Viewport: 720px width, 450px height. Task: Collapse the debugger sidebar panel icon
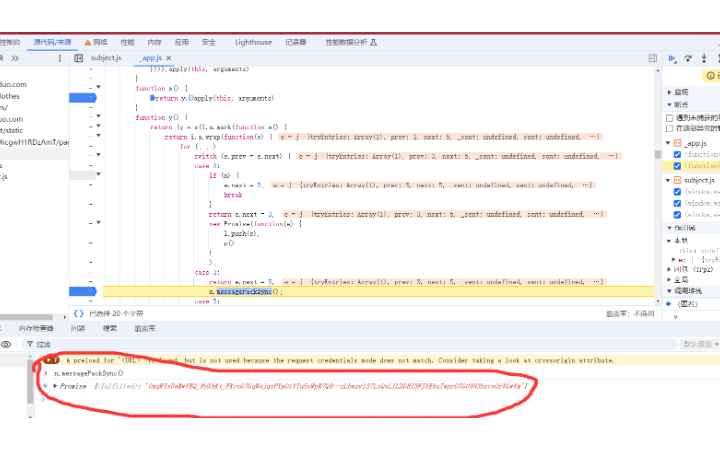[x=652, y=58]
